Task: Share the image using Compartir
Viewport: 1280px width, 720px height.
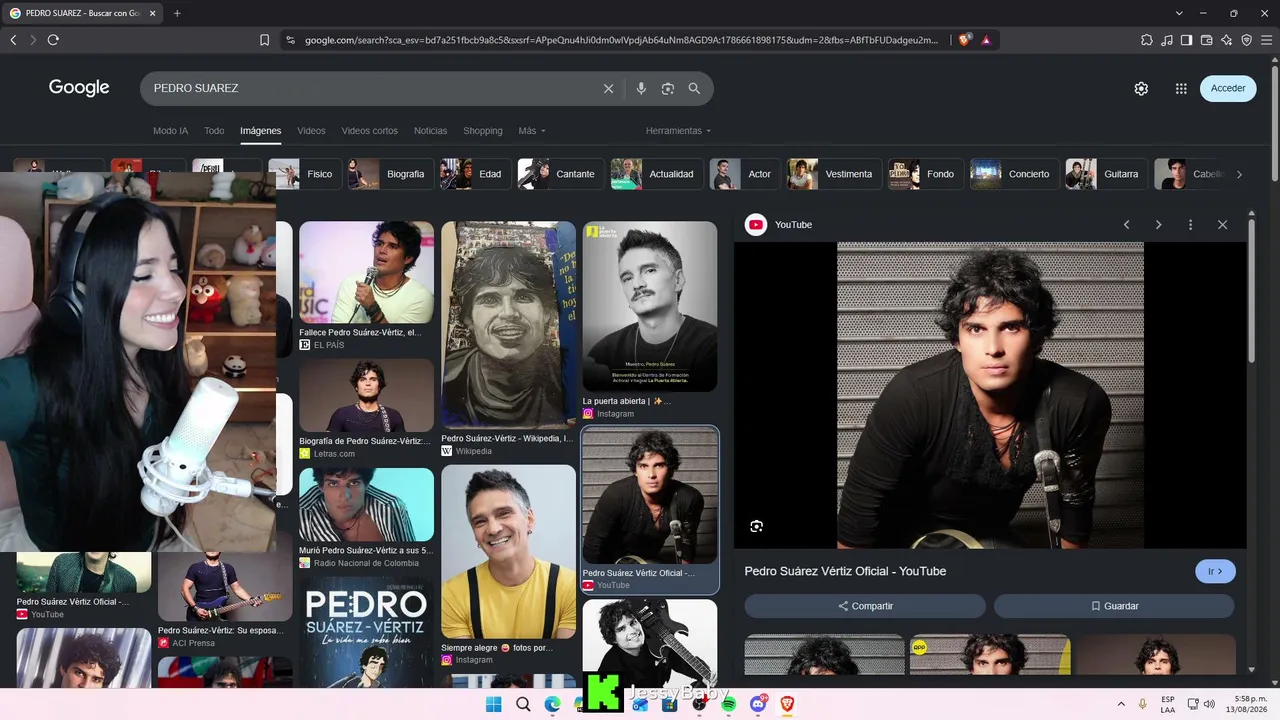Action: [x=865, y=606]
